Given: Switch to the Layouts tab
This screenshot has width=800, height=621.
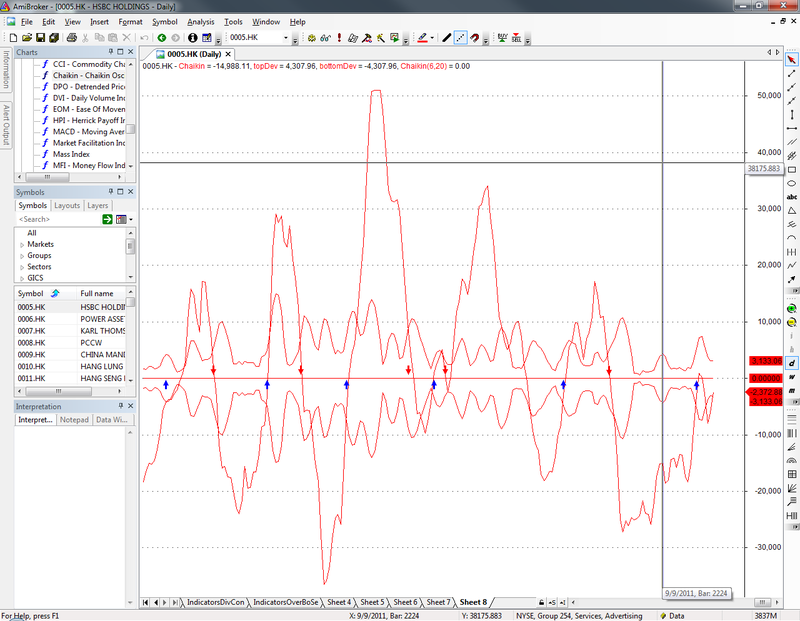Looking at the screenshot, I should (67, 206).
